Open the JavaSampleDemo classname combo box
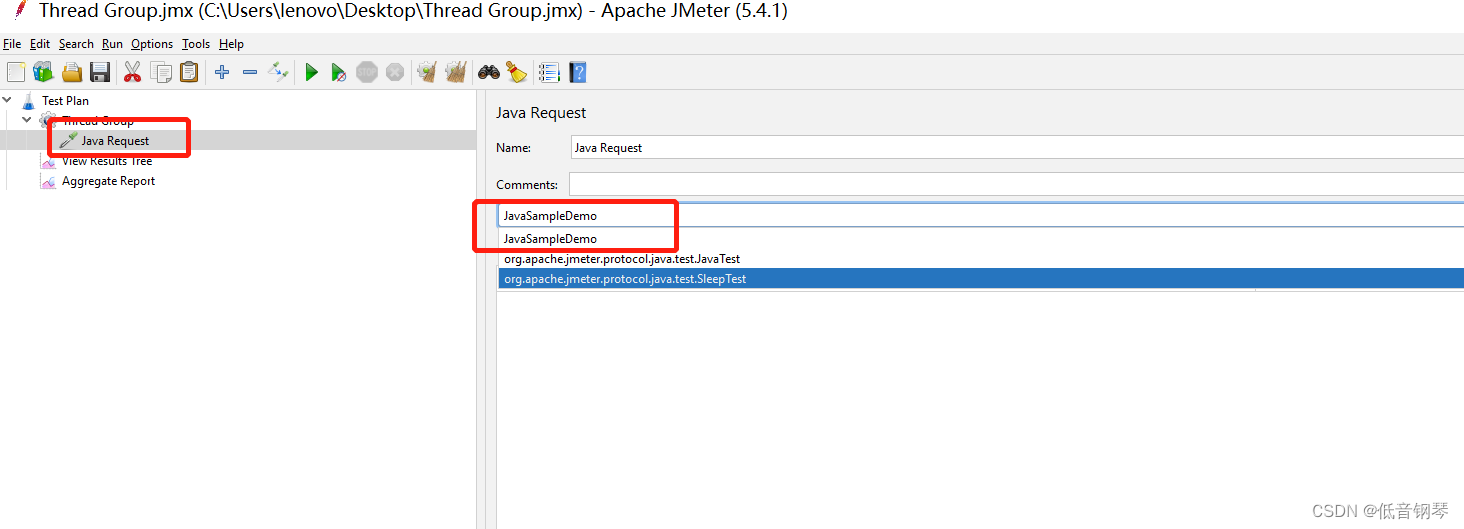This screenshot has height=529, width=1464. click(981, 215)
